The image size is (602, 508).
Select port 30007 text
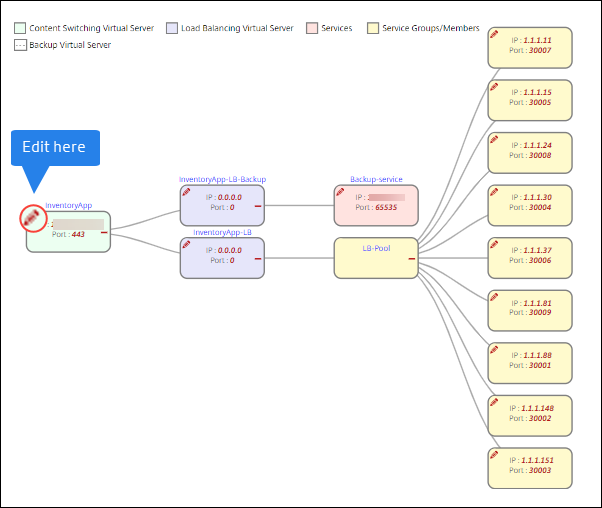[540, 50]
